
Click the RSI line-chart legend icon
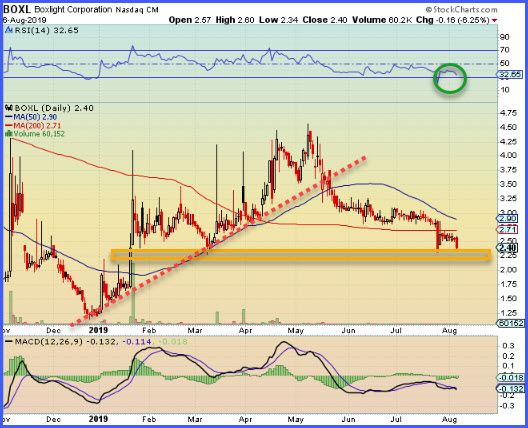pos(9,31)
